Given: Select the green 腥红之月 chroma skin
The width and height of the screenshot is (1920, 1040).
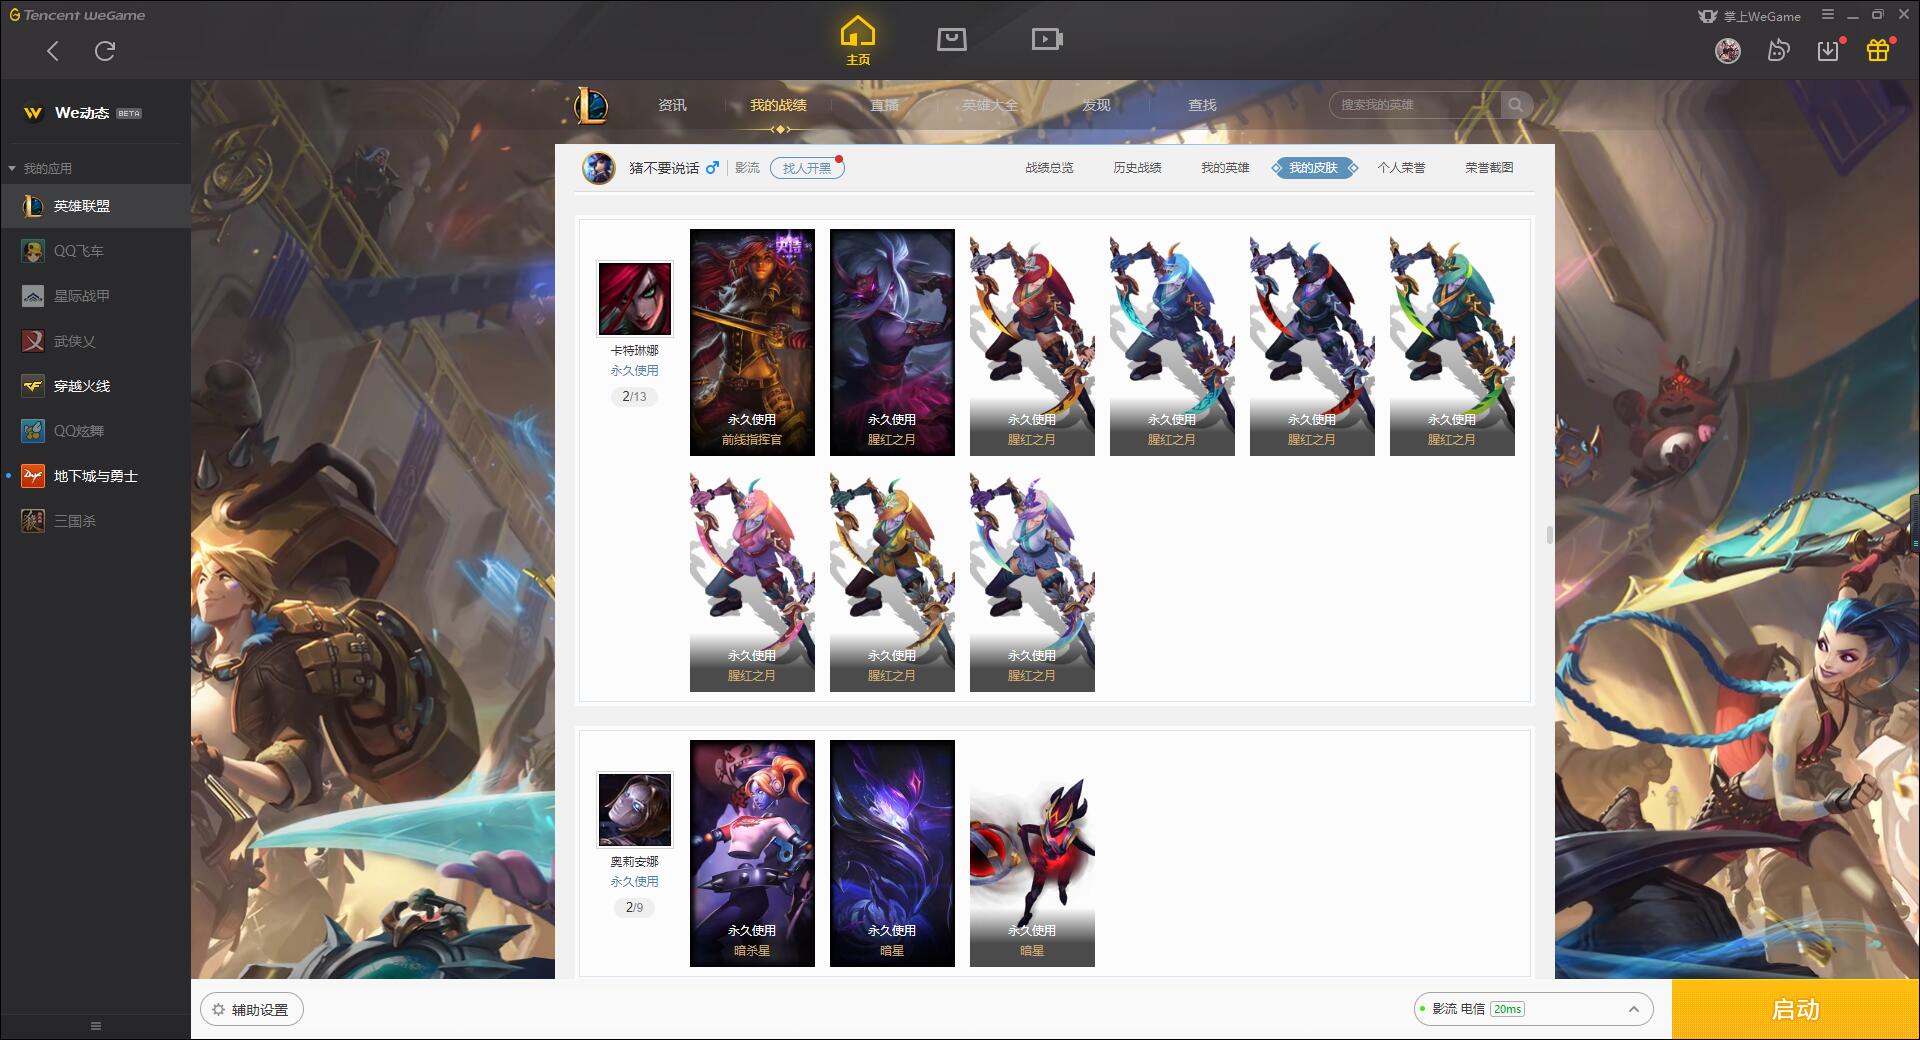Looking at the screenshot, I should click(1452, 342).
